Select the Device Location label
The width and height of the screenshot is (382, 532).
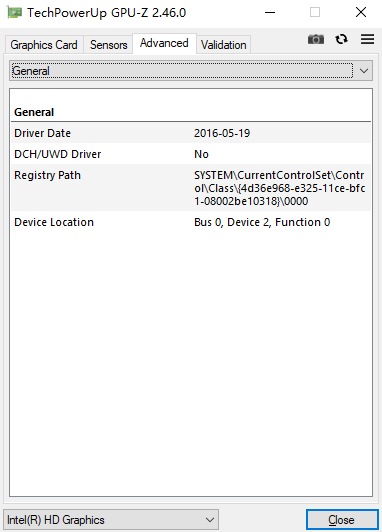(x=54, y=222)
